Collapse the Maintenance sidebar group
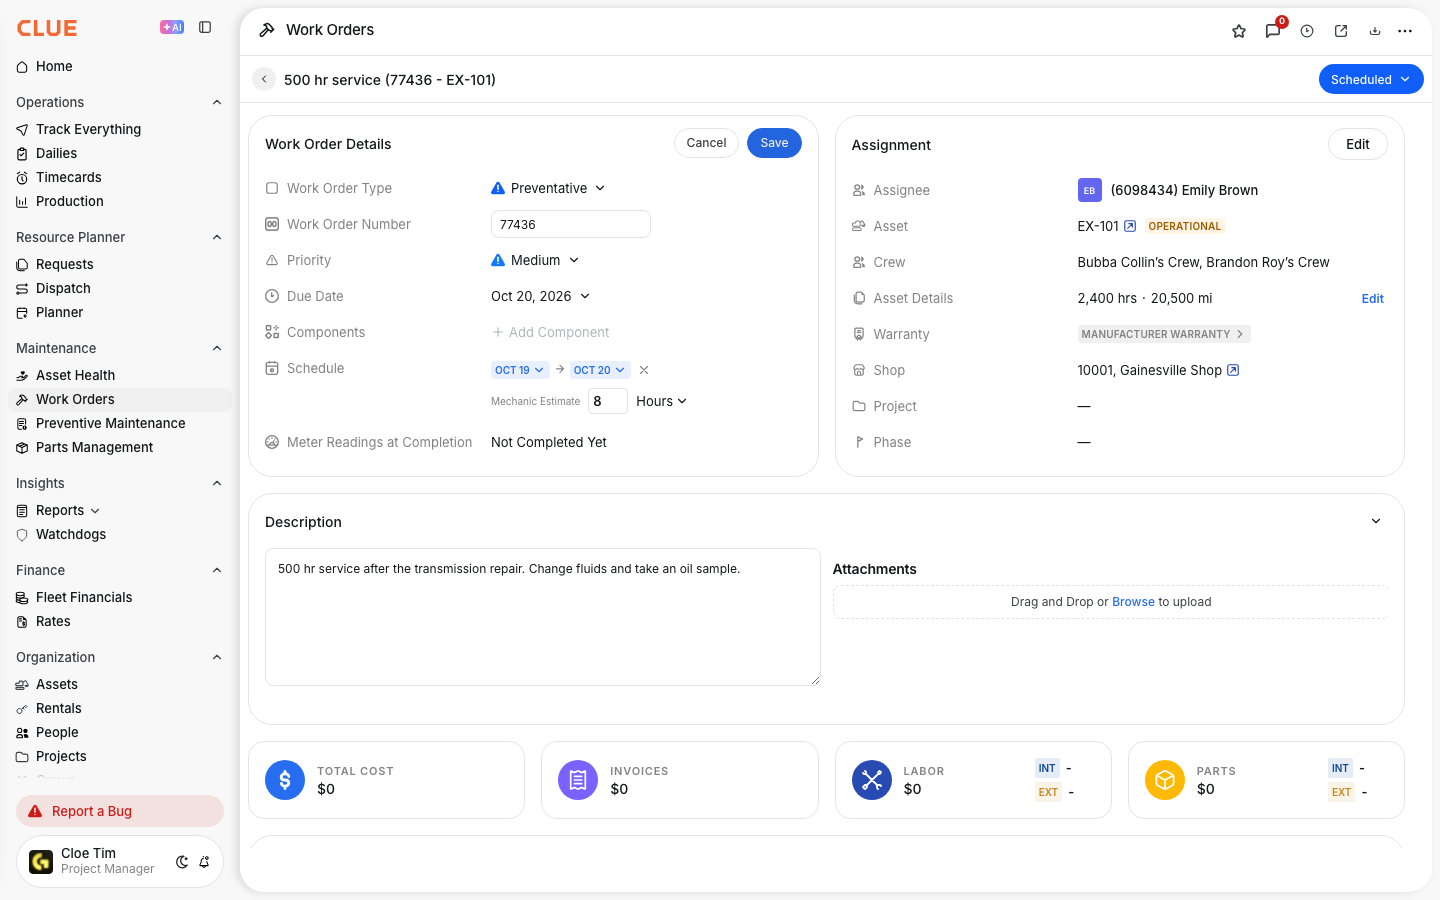Viewport: 1440px width, 900px height. click(217, 348)
